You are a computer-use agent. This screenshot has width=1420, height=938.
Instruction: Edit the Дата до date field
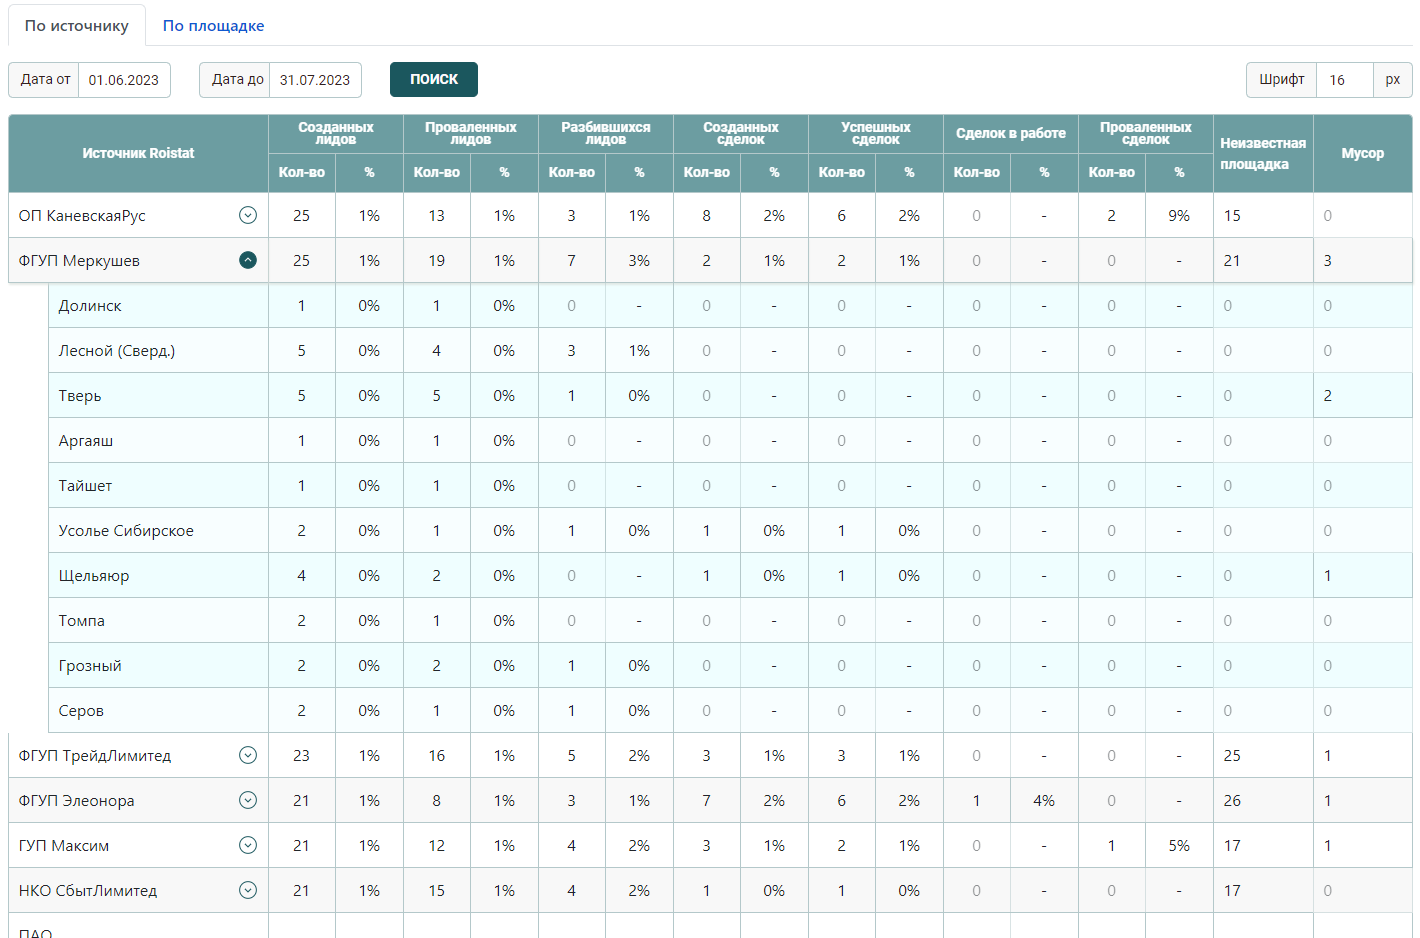[x=315, y=80]
